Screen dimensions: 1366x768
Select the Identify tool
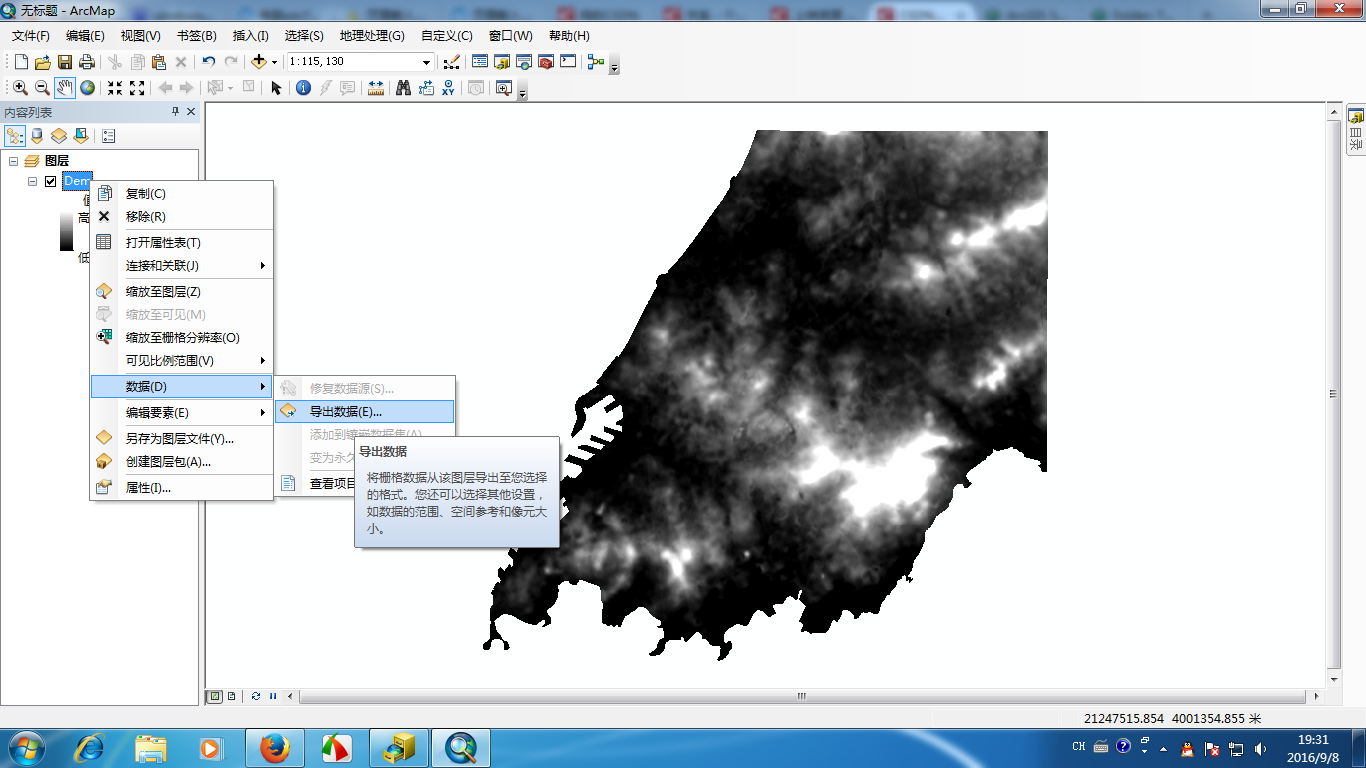pos(302,87)
